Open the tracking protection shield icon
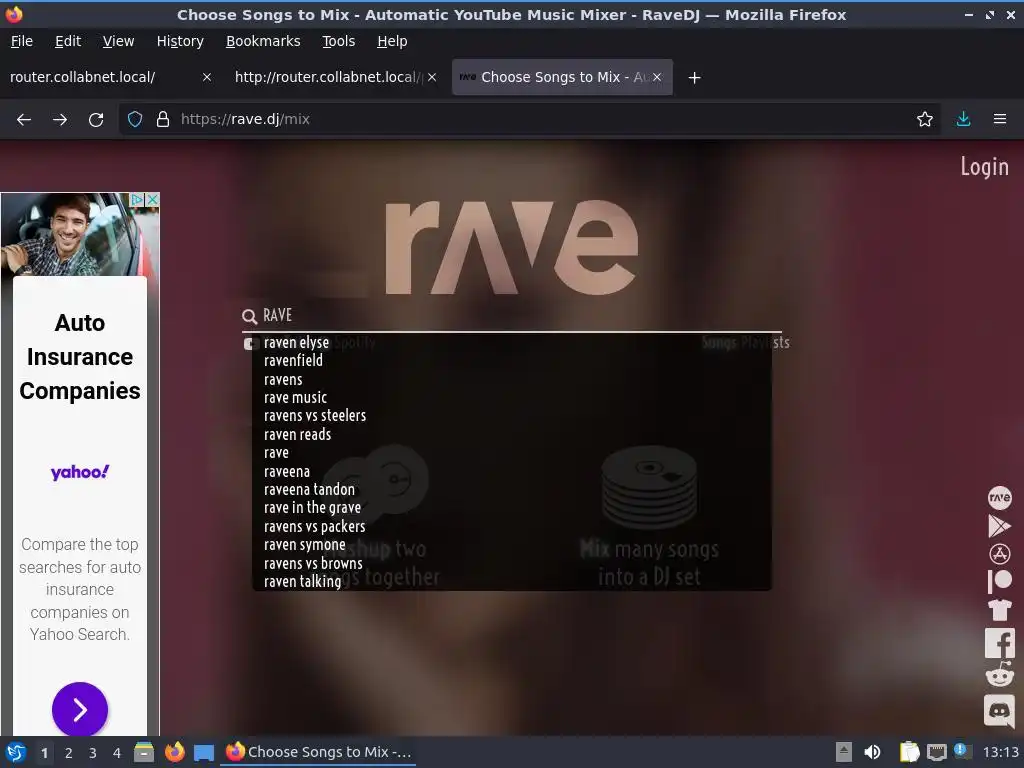The image size is (1024, 768). pyautogui.click(x=135, y=120)
